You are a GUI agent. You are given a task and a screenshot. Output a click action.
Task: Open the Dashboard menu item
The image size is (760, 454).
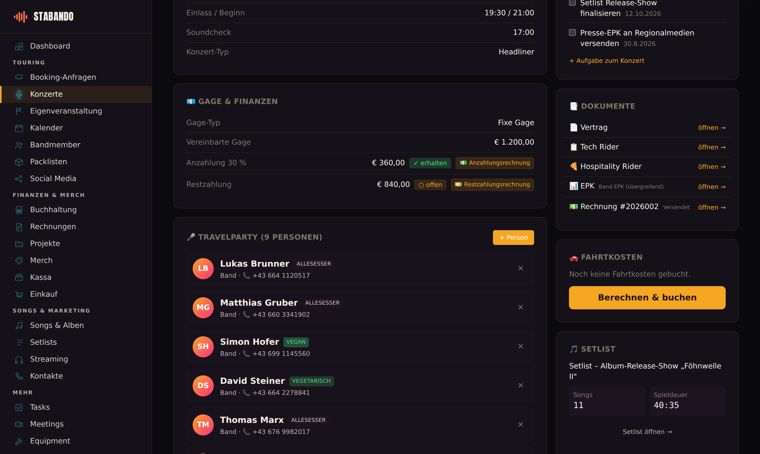[76, 46]
